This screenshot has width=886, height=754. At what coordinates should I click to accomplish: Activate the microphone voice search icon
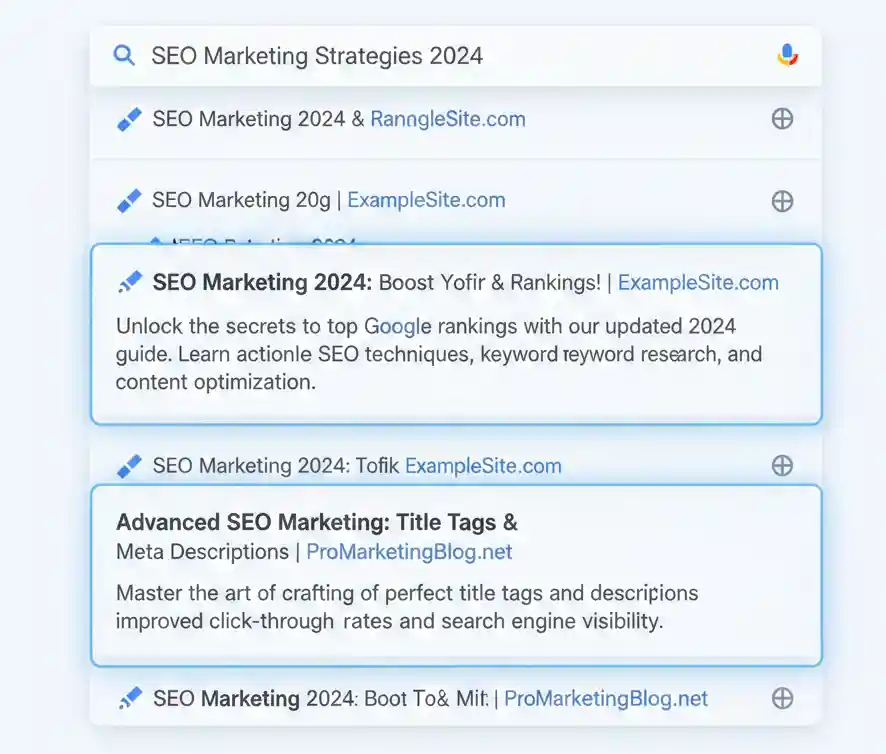coord(789,55)
